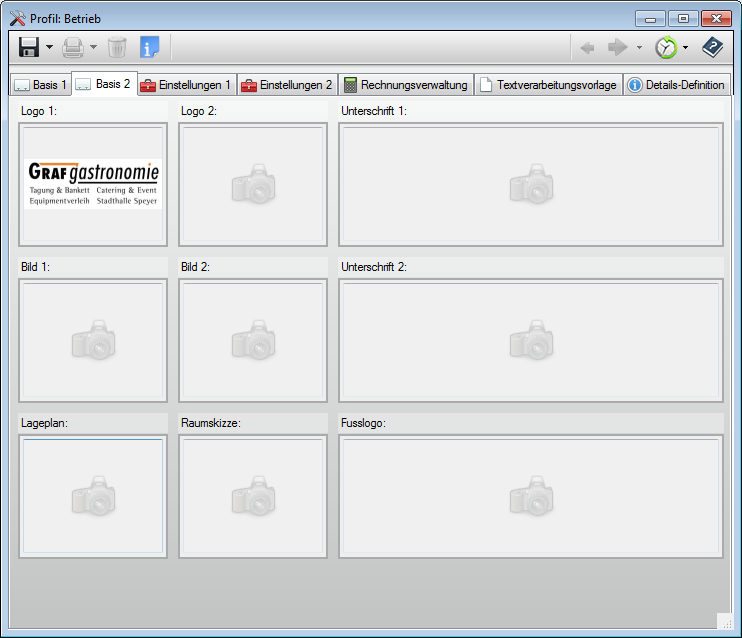This screenshot has height=638, width=742.
Task: Click the Delete trash can icon
Action: 117,47
